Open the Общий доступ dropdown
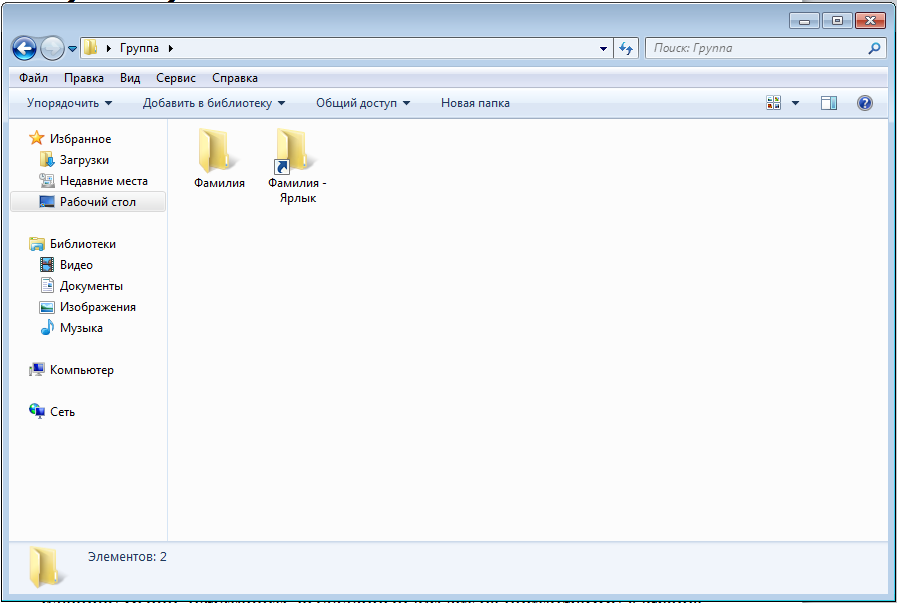The image size is (897, 603). 363,104
